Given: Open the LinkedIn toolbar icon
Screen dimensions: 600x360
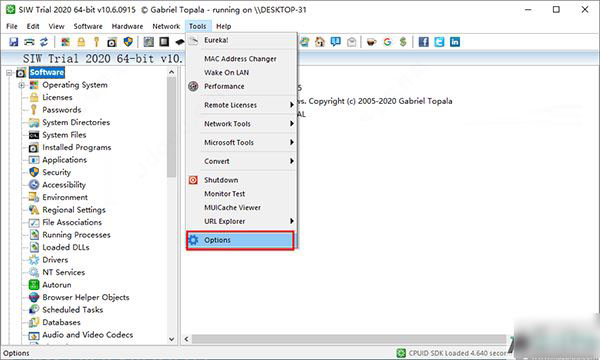Looking at the screenshot, I should click(455, 42).
